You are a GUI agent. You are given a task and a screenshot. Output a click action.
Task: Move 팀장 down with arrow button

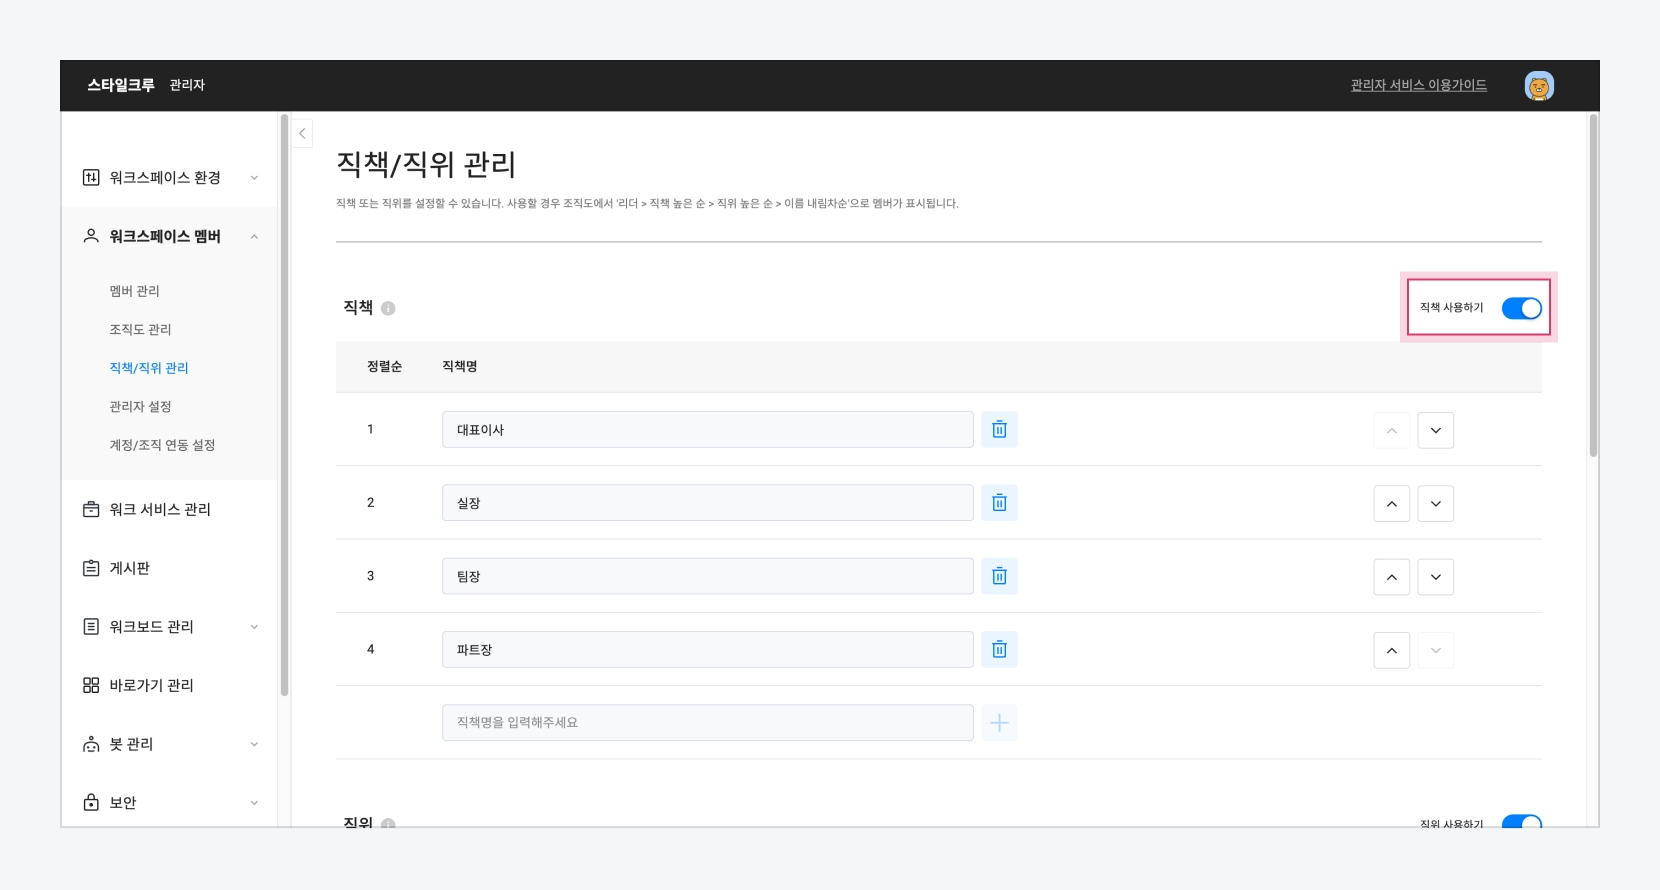point(1435,577)
